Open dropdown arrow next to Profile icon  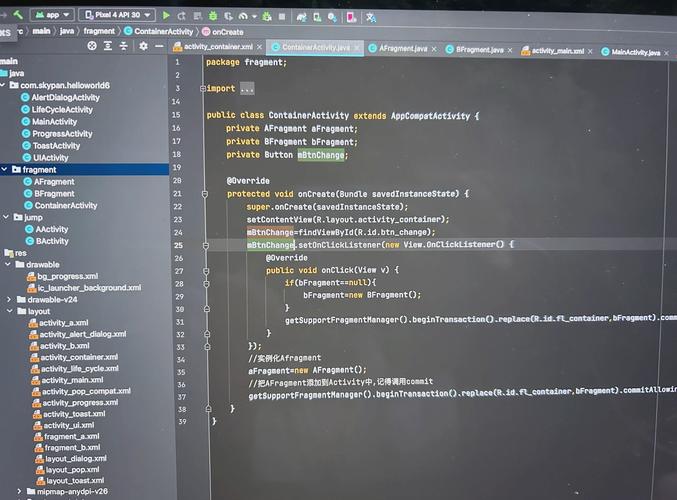coord(254,17)
